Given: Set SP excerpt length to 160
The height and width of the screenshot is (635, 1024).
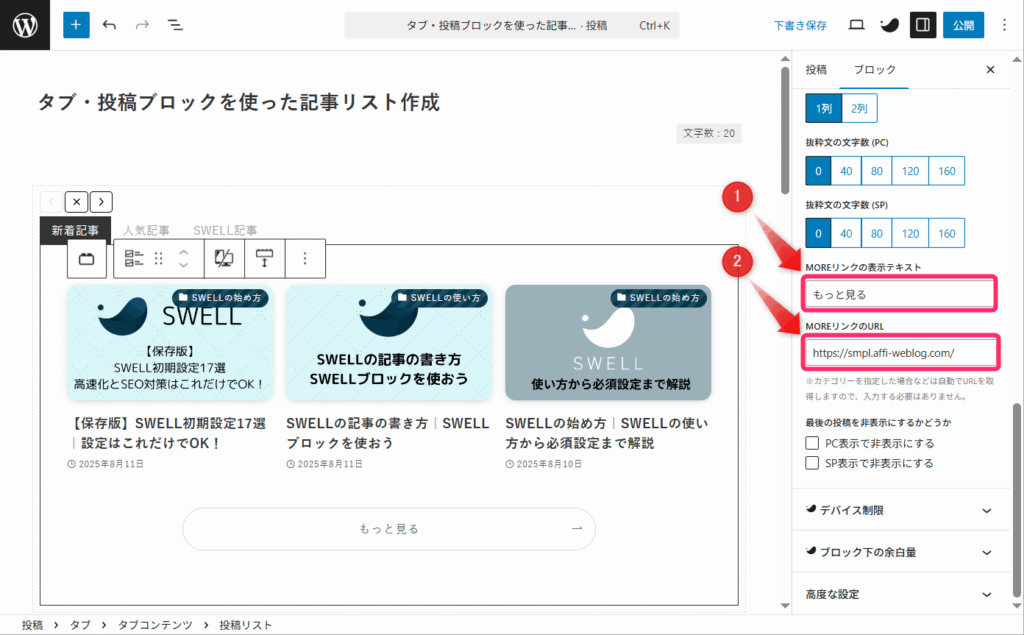Looking at the screenshot, I should 947,233.
